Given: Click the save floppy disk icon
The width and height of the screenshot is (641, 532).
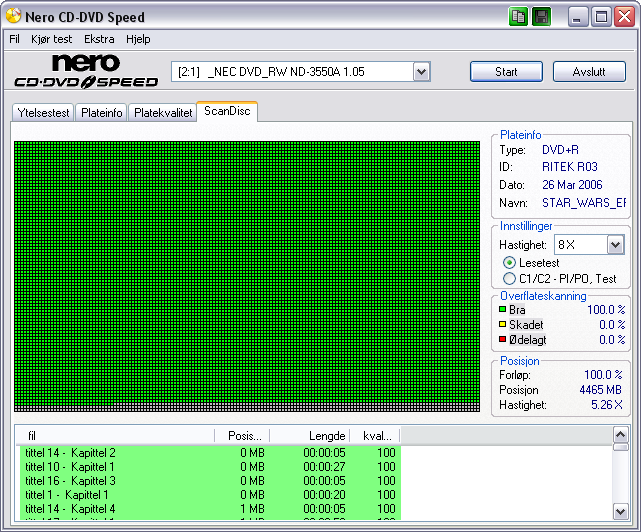Looking at the screenshot, I should 541,16.
